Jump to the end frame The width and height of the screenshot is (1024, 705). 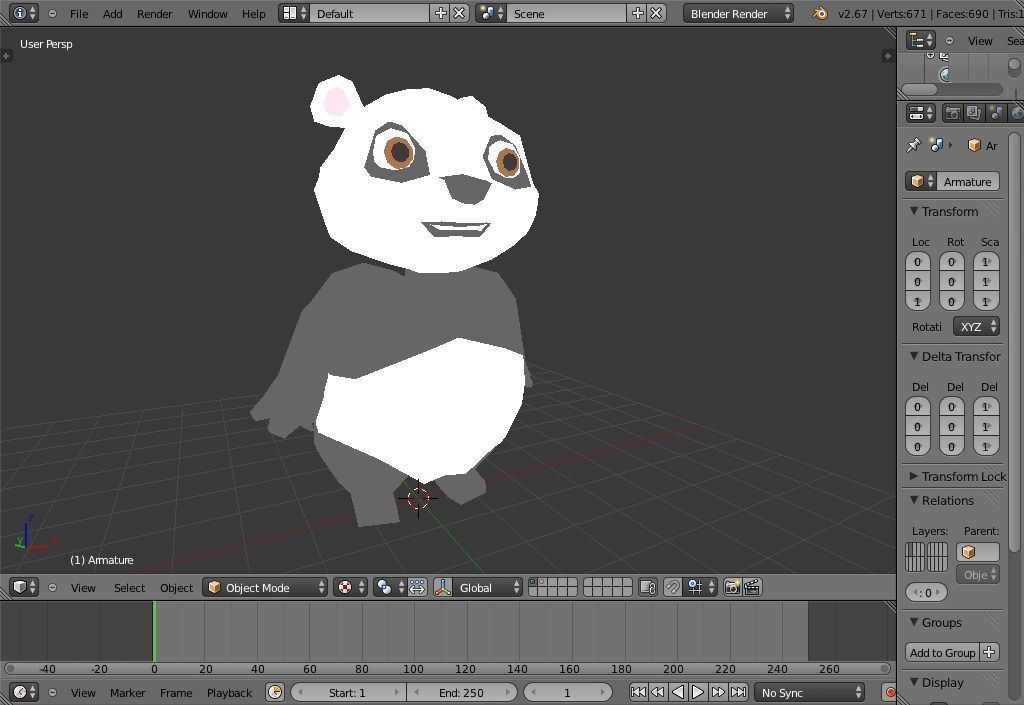click(x=739, y=692)
